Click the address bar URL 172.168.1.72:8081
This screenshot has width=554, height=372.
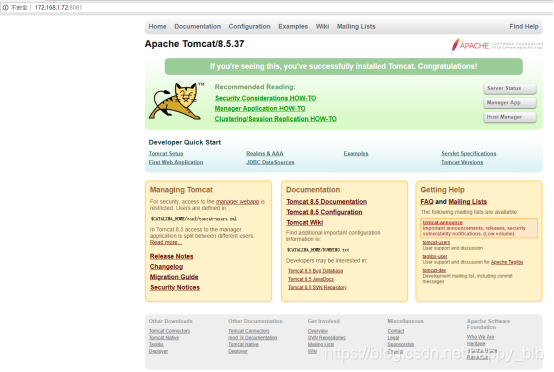pos(58,7)
